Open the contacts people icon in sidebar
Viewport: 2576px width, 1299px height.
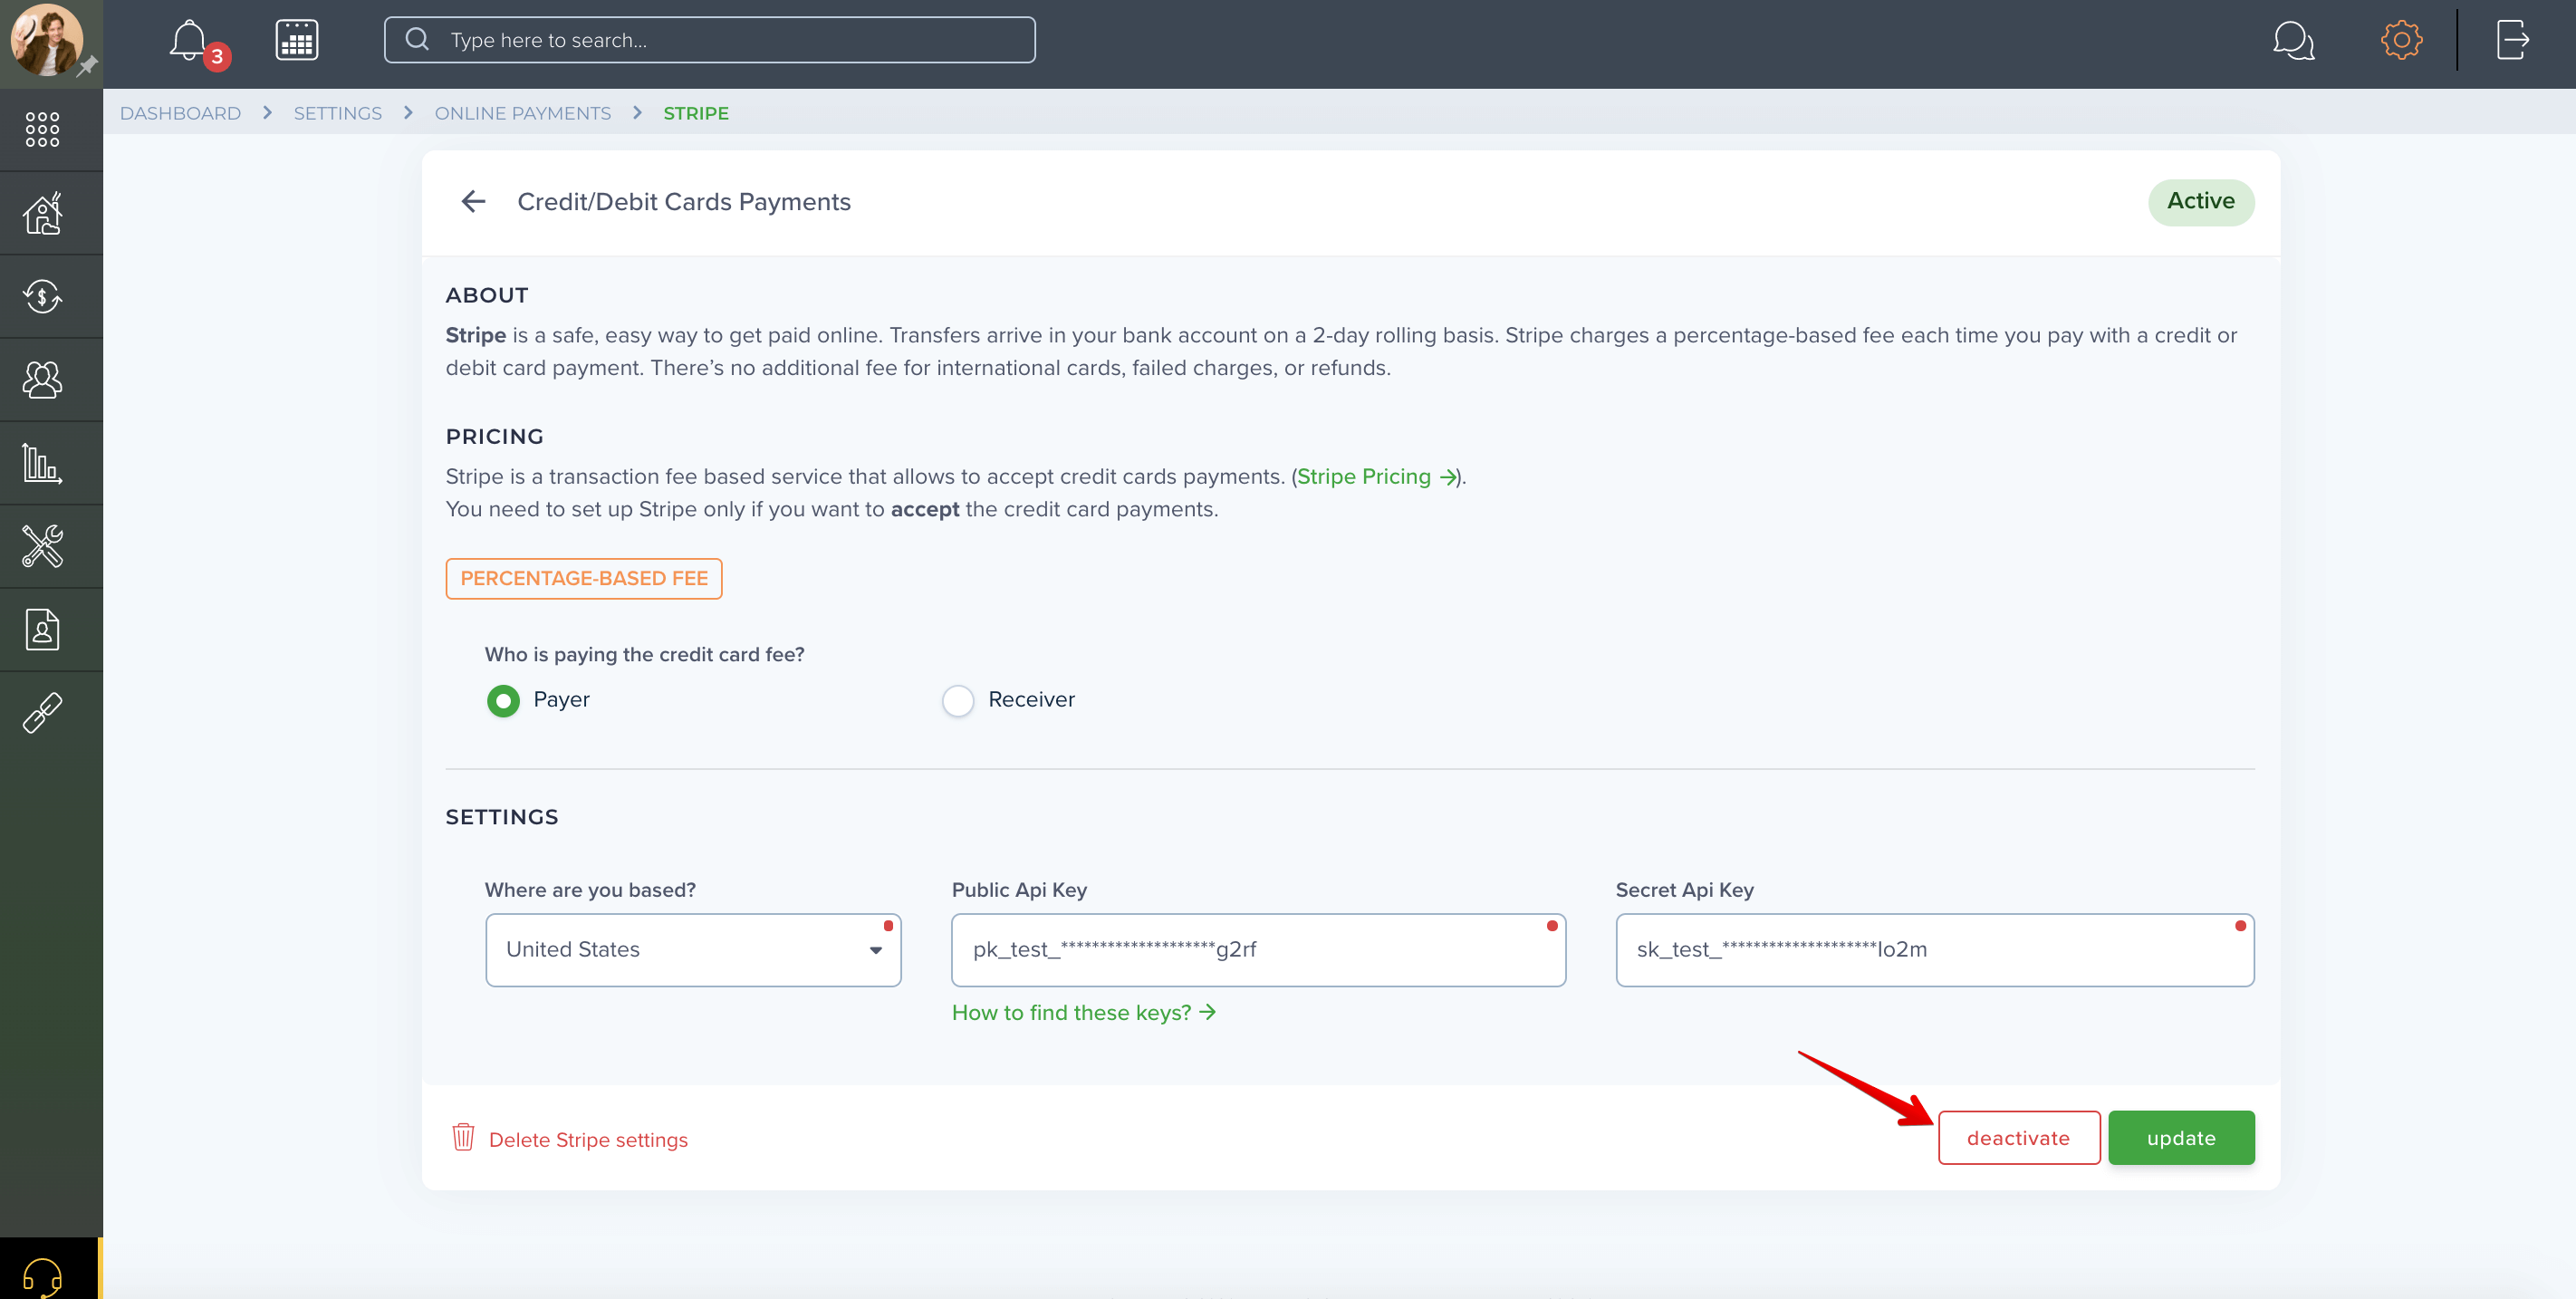[x=42, y=379]
